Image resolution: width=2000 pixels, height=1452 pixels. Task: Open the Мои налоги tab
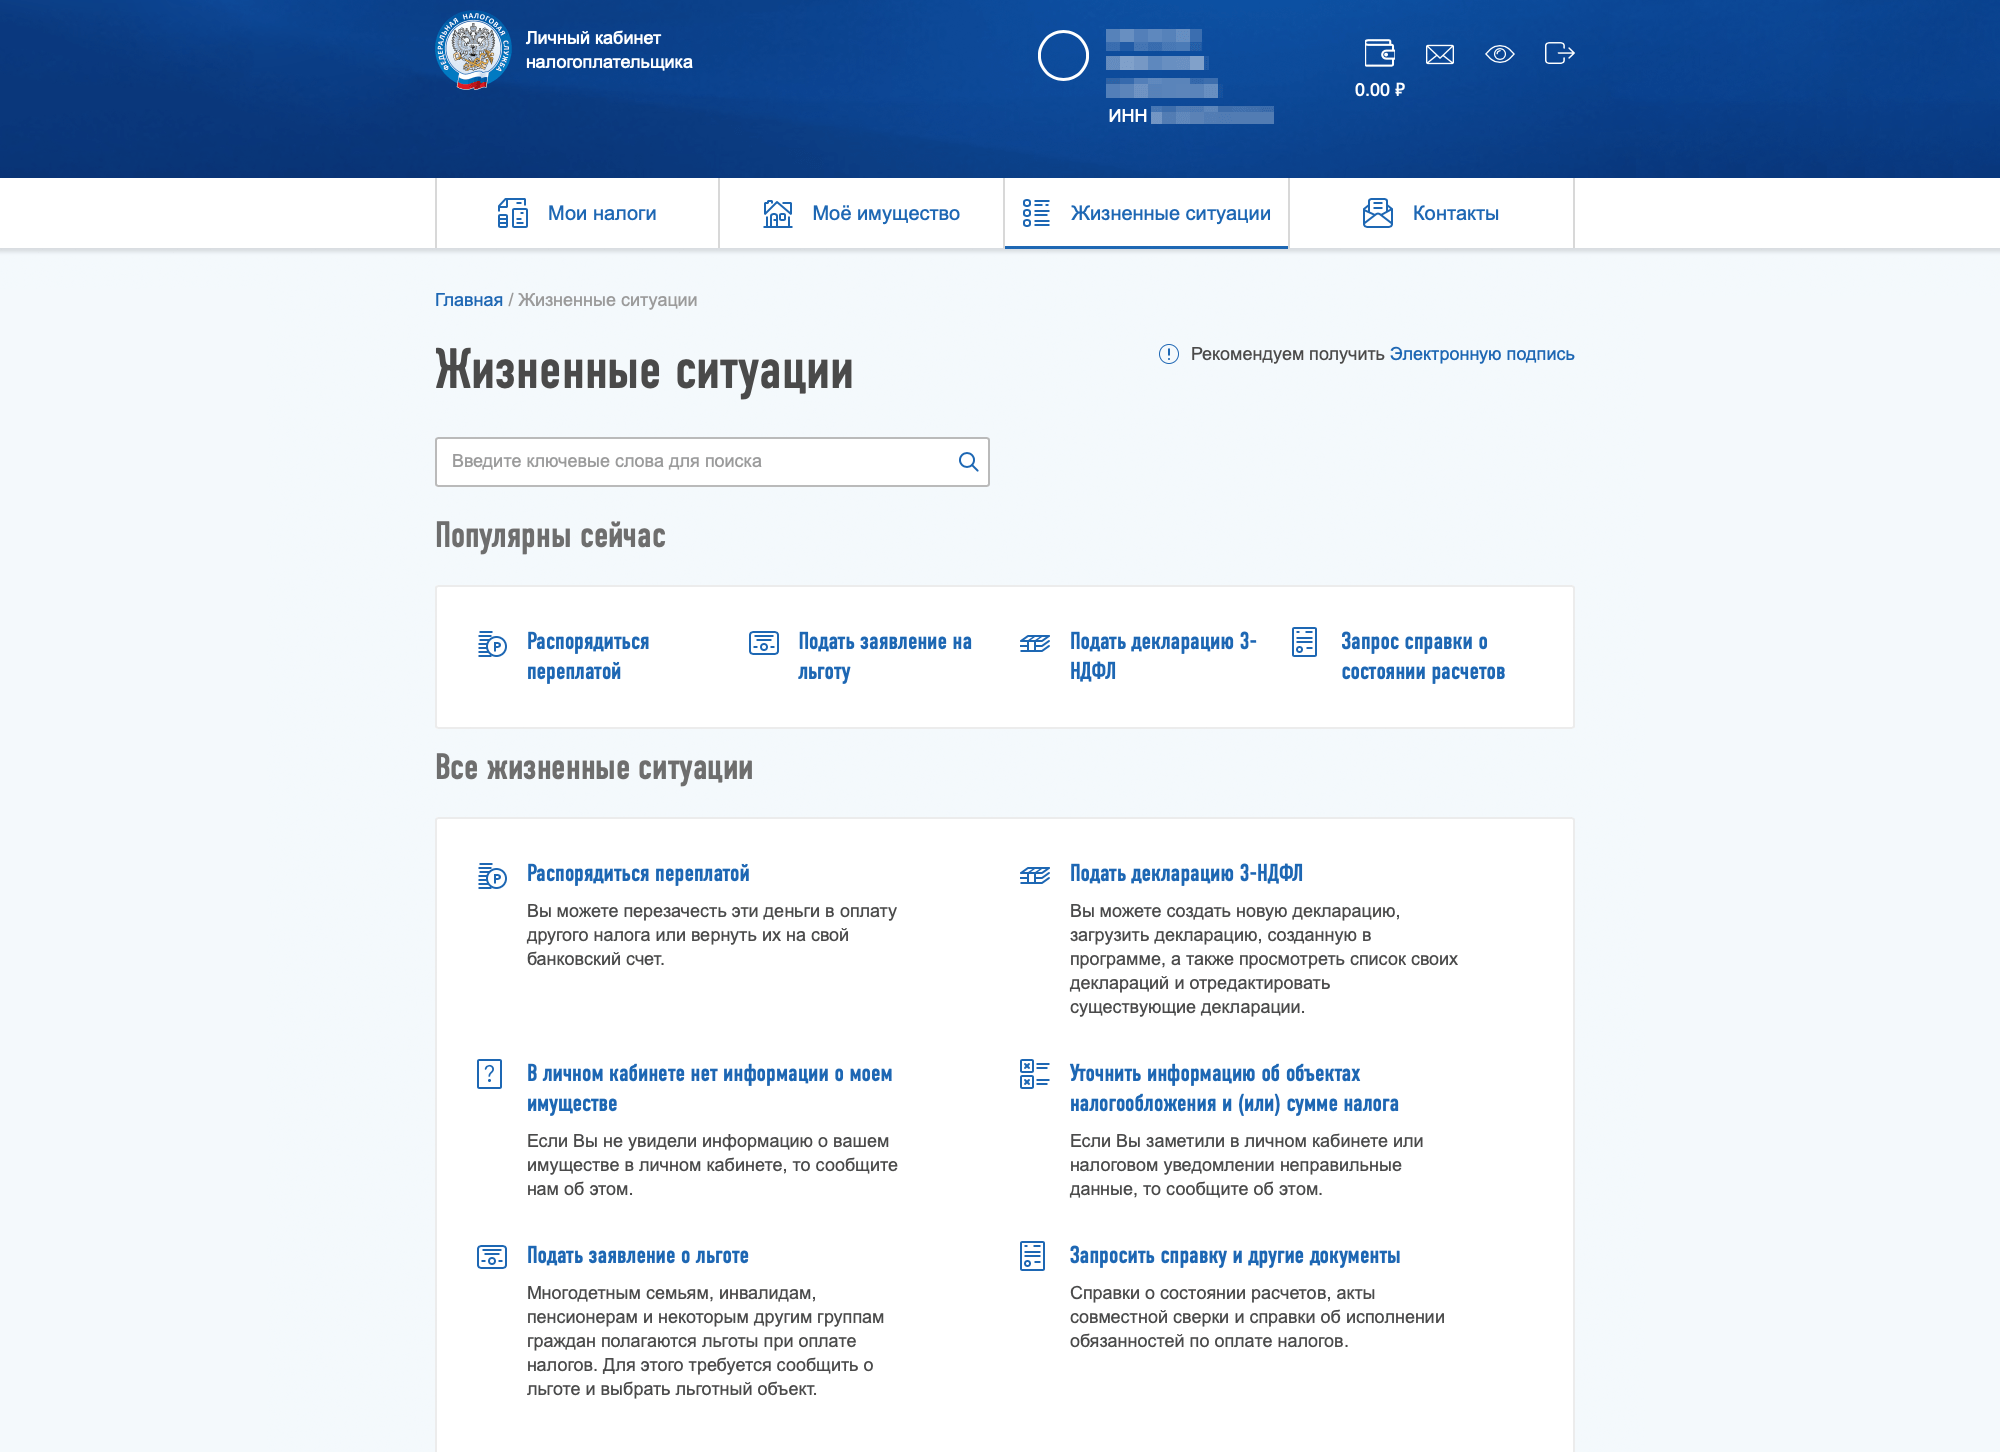(577, 213)
